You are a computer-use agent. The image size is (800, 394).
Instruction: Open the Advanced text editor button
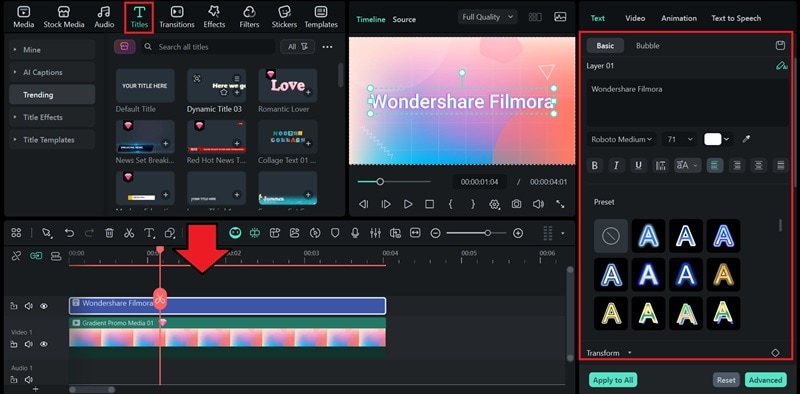765,380
